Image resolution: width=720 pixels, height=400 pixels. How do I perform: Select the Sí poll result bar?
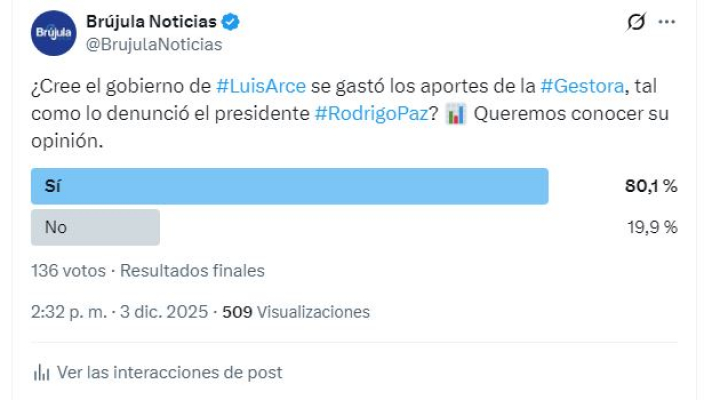(x=290, y=186)
